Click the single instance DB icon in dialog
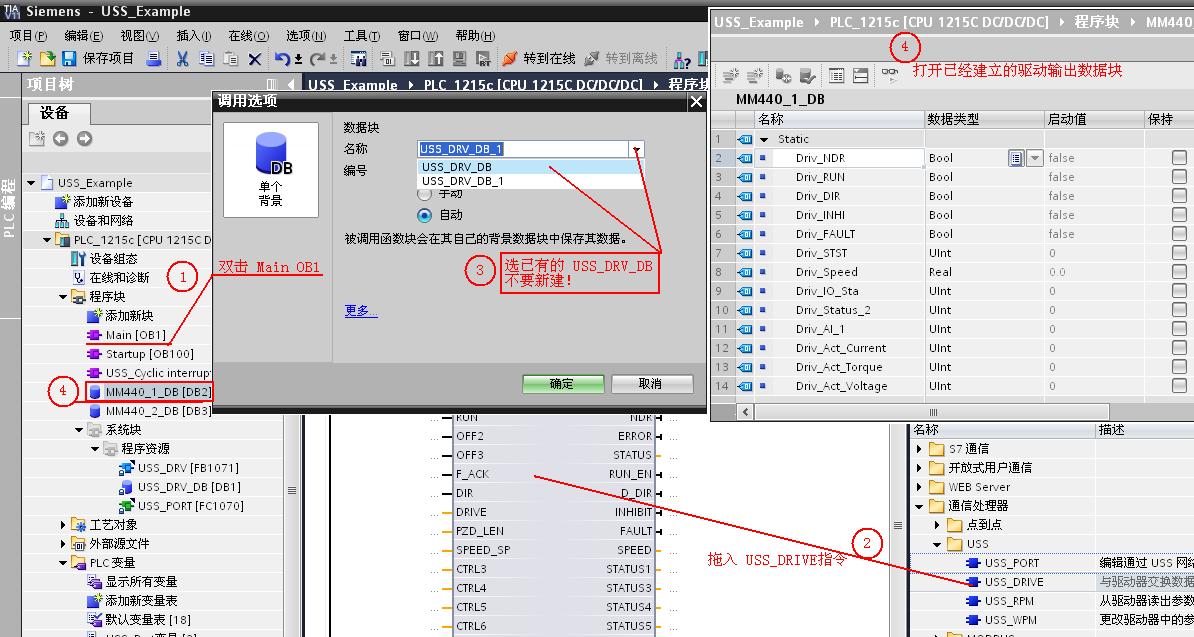The width and height of the screenshot is (1194, 637). click(x=270, y=170)
